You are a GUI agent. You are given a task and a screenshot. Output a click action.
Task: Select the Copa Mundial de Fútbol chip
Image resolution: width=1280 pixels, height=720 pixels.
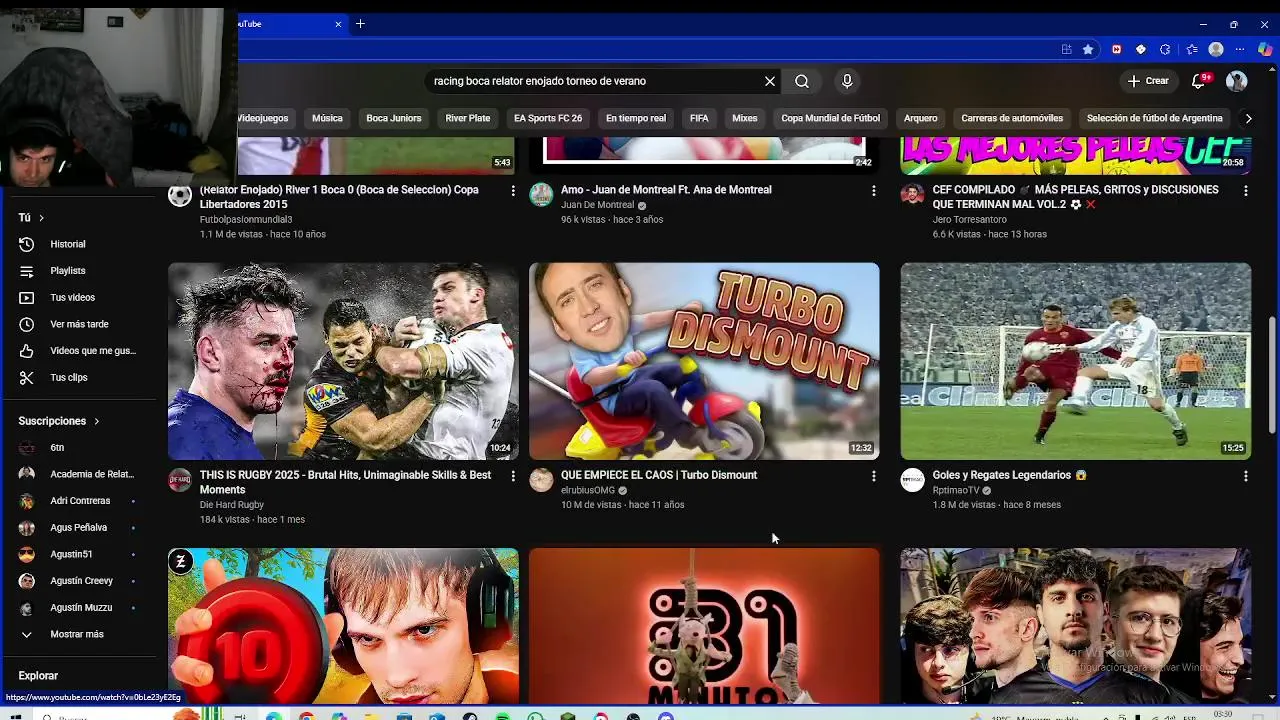(x=831, y=118)
